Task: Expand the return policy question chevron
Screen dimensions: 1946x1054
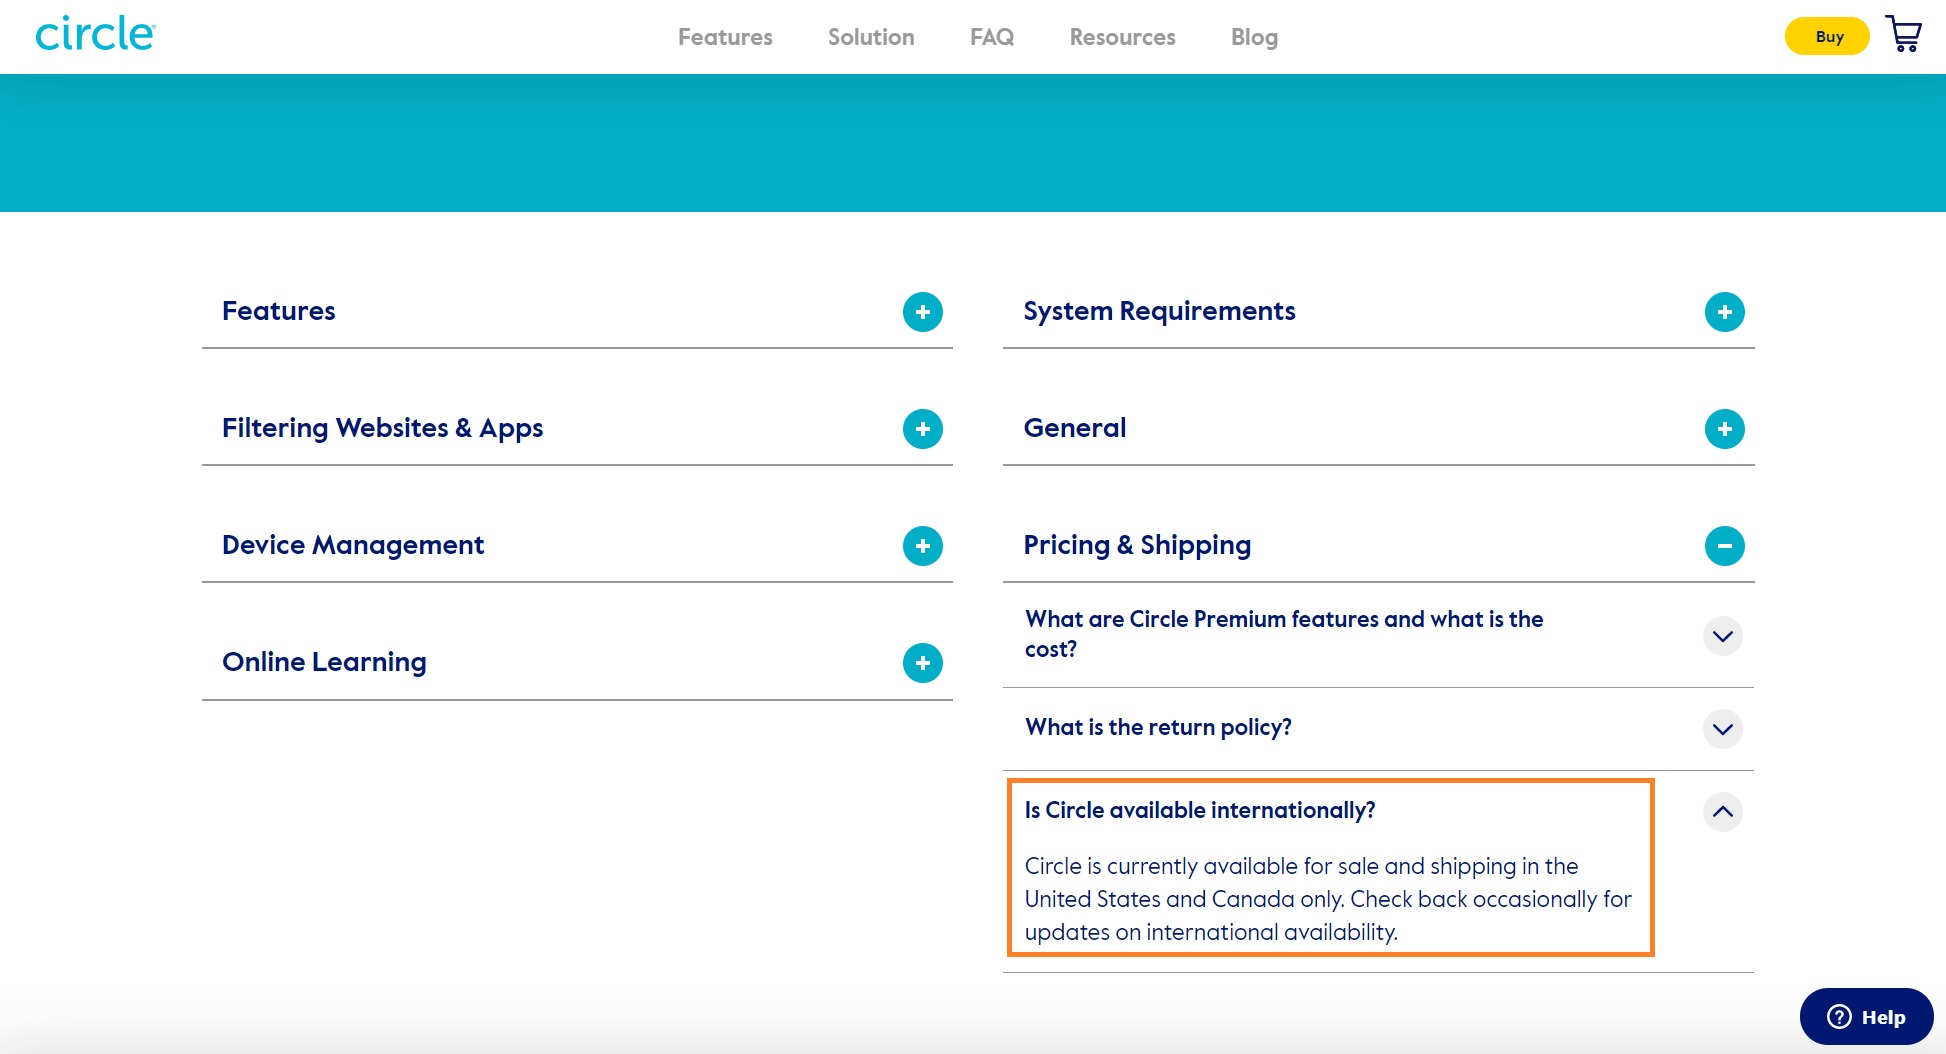Action: (x=1722, y=729)
